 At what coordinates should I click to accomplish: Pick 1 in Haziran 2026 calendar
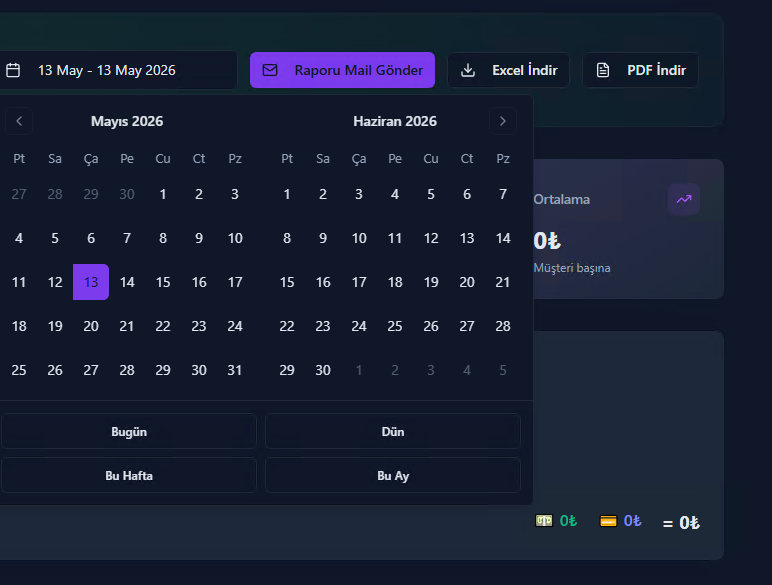click(287, 194)
